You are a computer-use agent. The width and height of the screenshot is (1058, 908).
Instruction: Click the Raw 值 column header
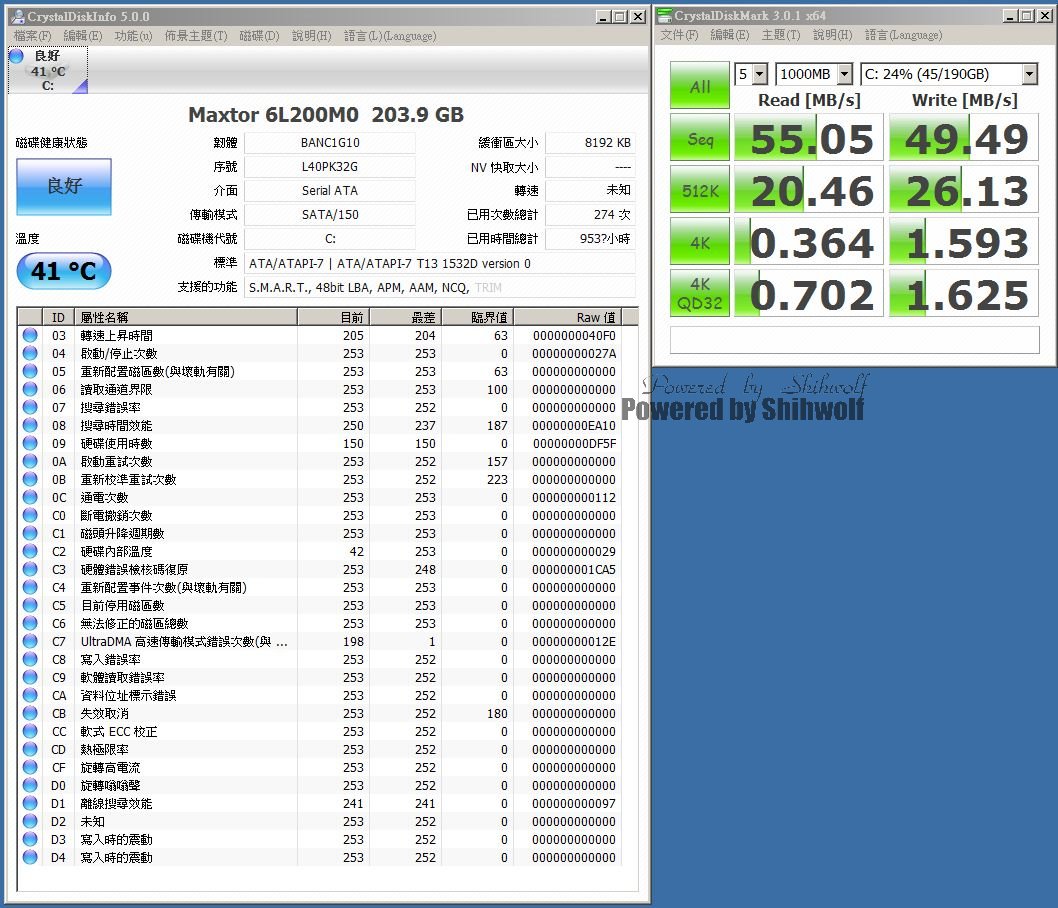567,317
